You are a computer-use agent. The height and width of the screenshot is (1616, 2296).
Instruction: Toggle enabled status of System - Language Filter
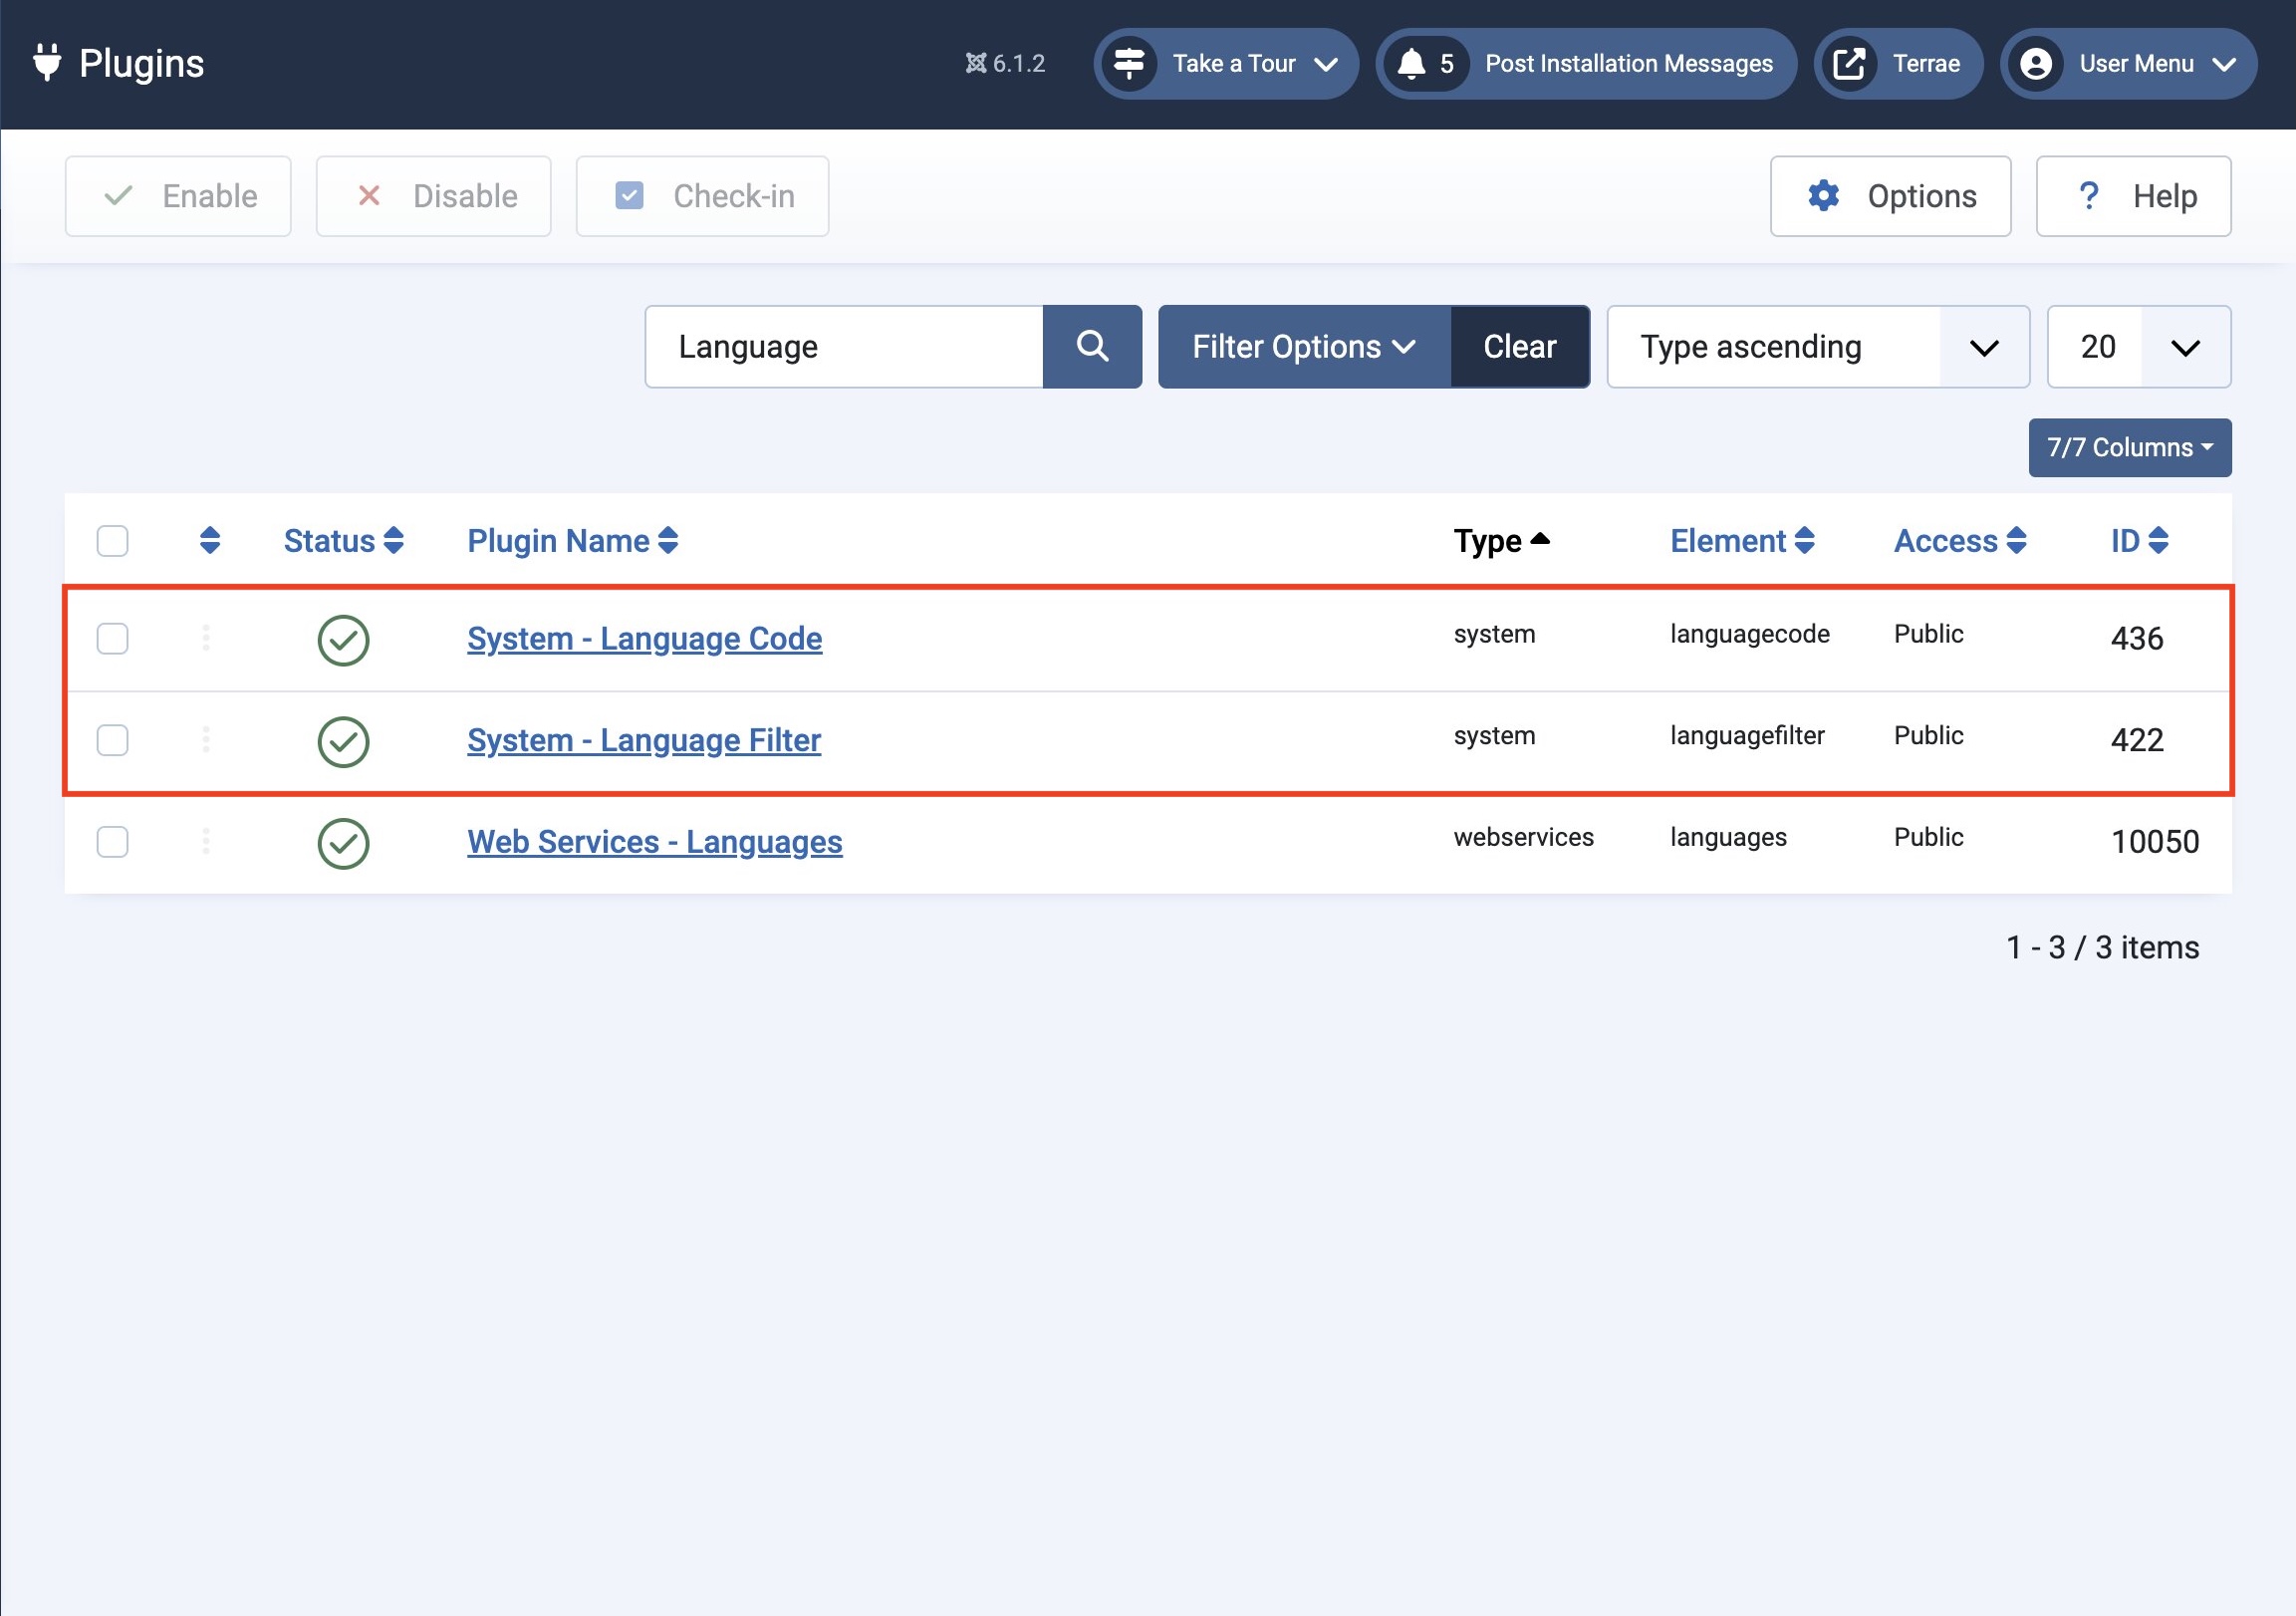[343, 741]
